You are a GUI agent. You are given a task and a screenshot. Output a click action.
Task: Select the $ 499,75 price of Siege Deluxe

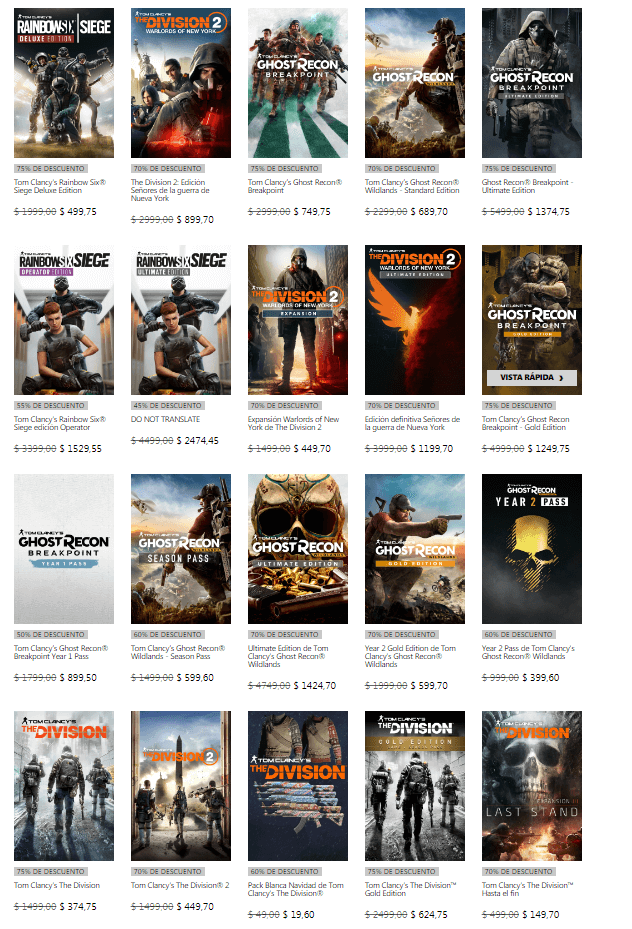tap(79, 212)
